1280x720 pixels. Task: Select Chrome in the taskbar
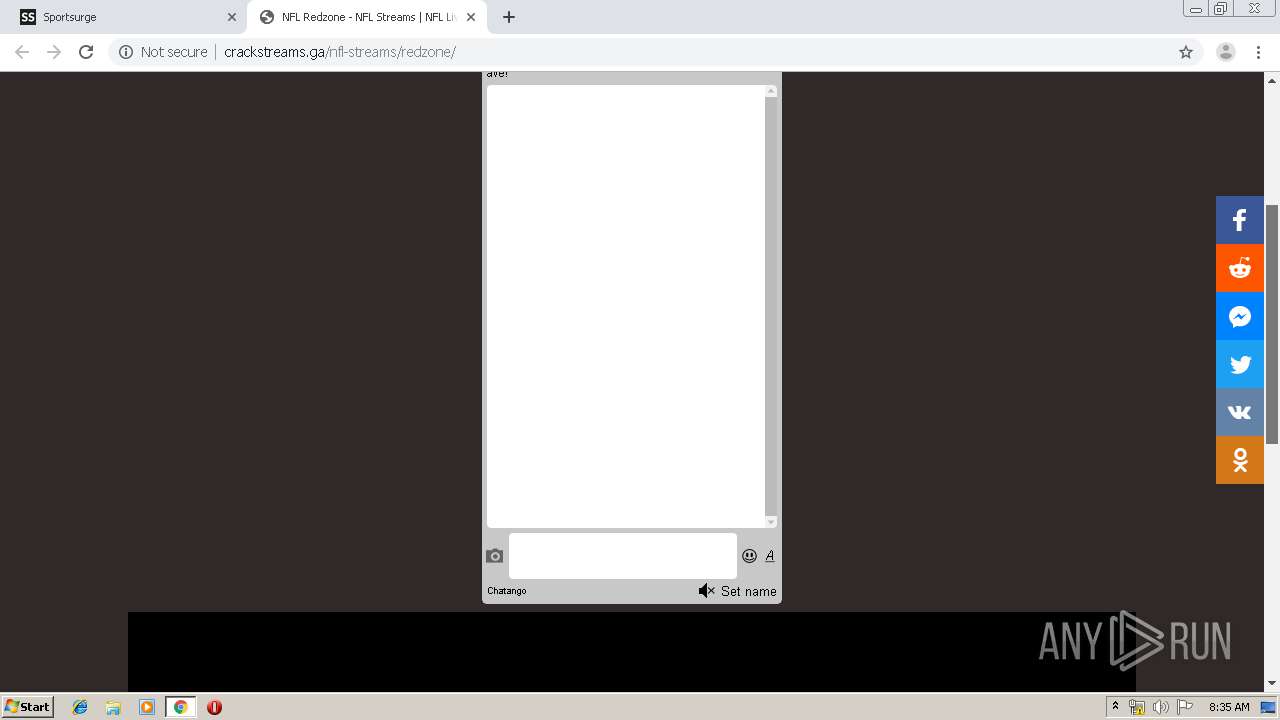tap(181, 707)
